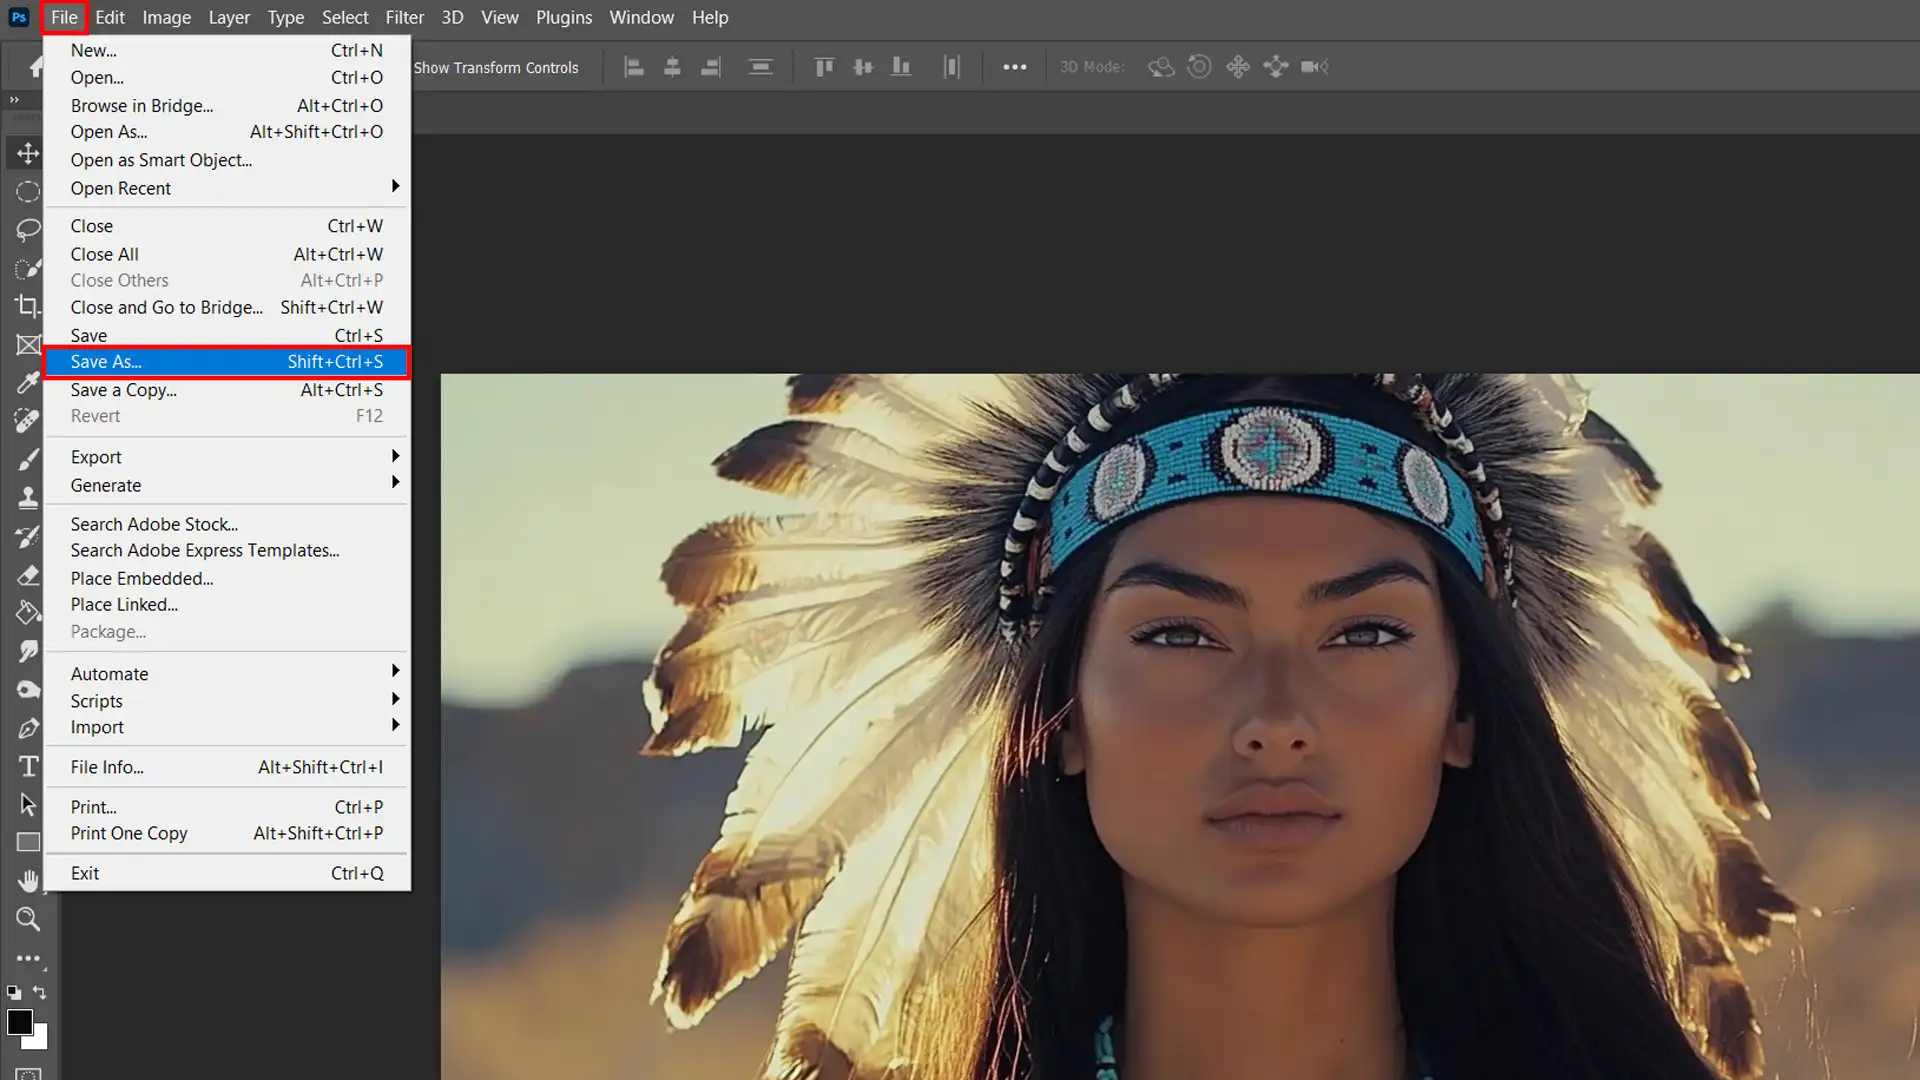Select the Frame tool
The height and width of the screenshot is (1080, 1920).
(x=28, y=345)
